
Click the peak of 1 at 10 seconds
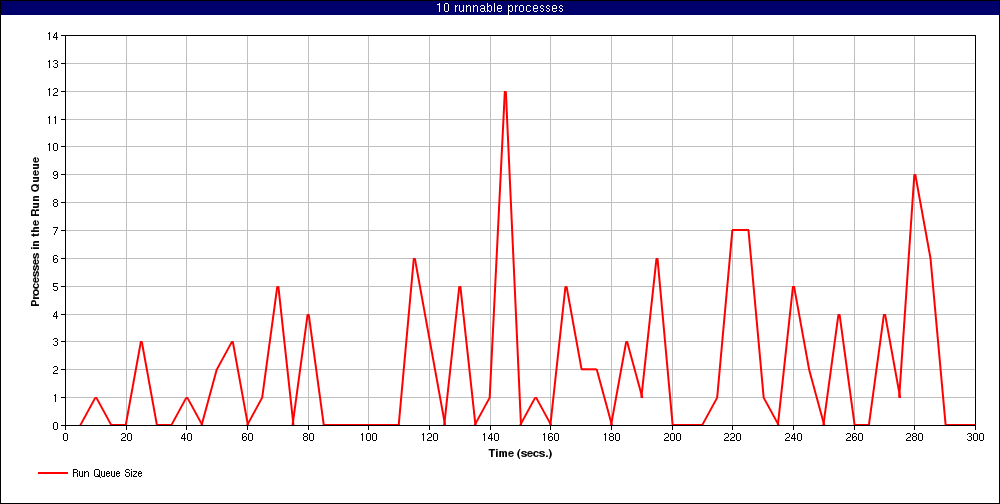(96, 397)
